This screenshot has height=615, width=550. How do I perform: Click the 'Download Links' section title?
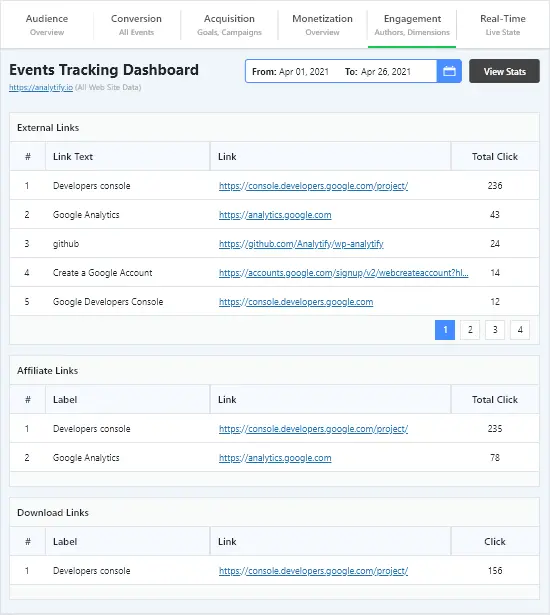pyautogui.click(x=53, y=513)
